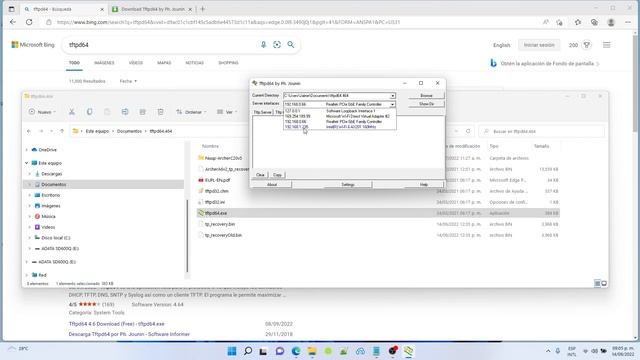This screenshot has height=360, width=640.
Task: Click the Delete trash icon in File Explorer
Action: 160,112
